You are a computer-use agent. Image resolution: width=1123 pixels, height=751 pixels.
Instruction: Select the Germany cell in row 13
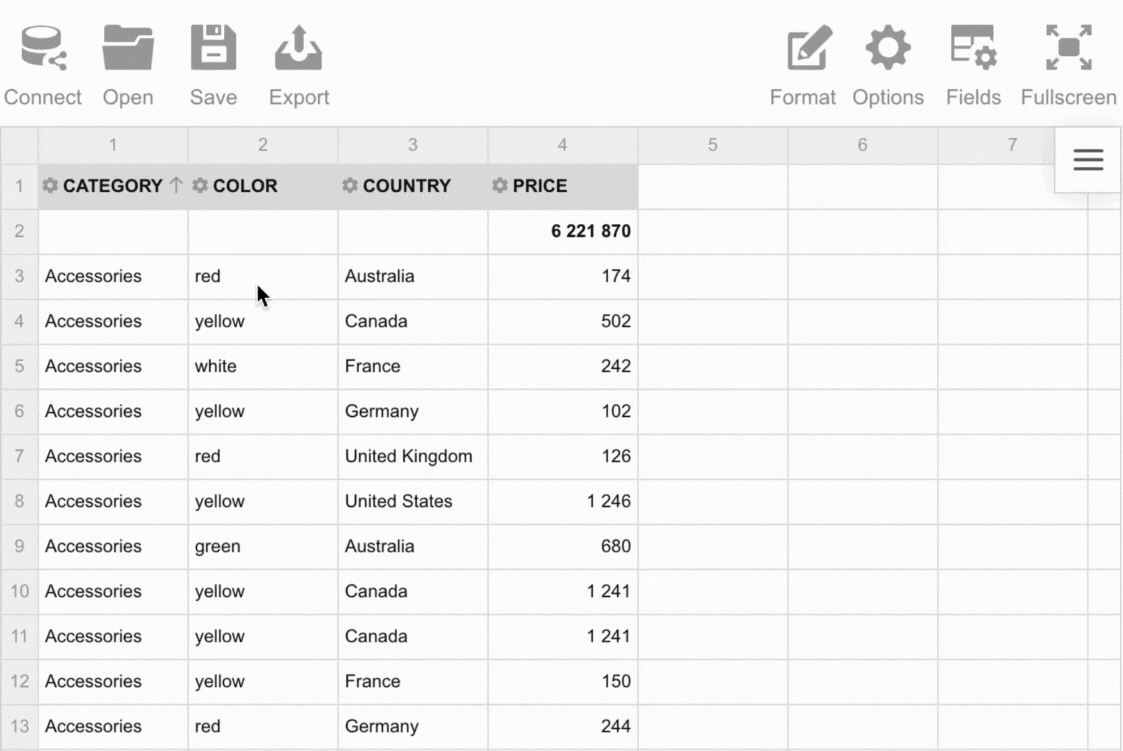click(413, 726)
